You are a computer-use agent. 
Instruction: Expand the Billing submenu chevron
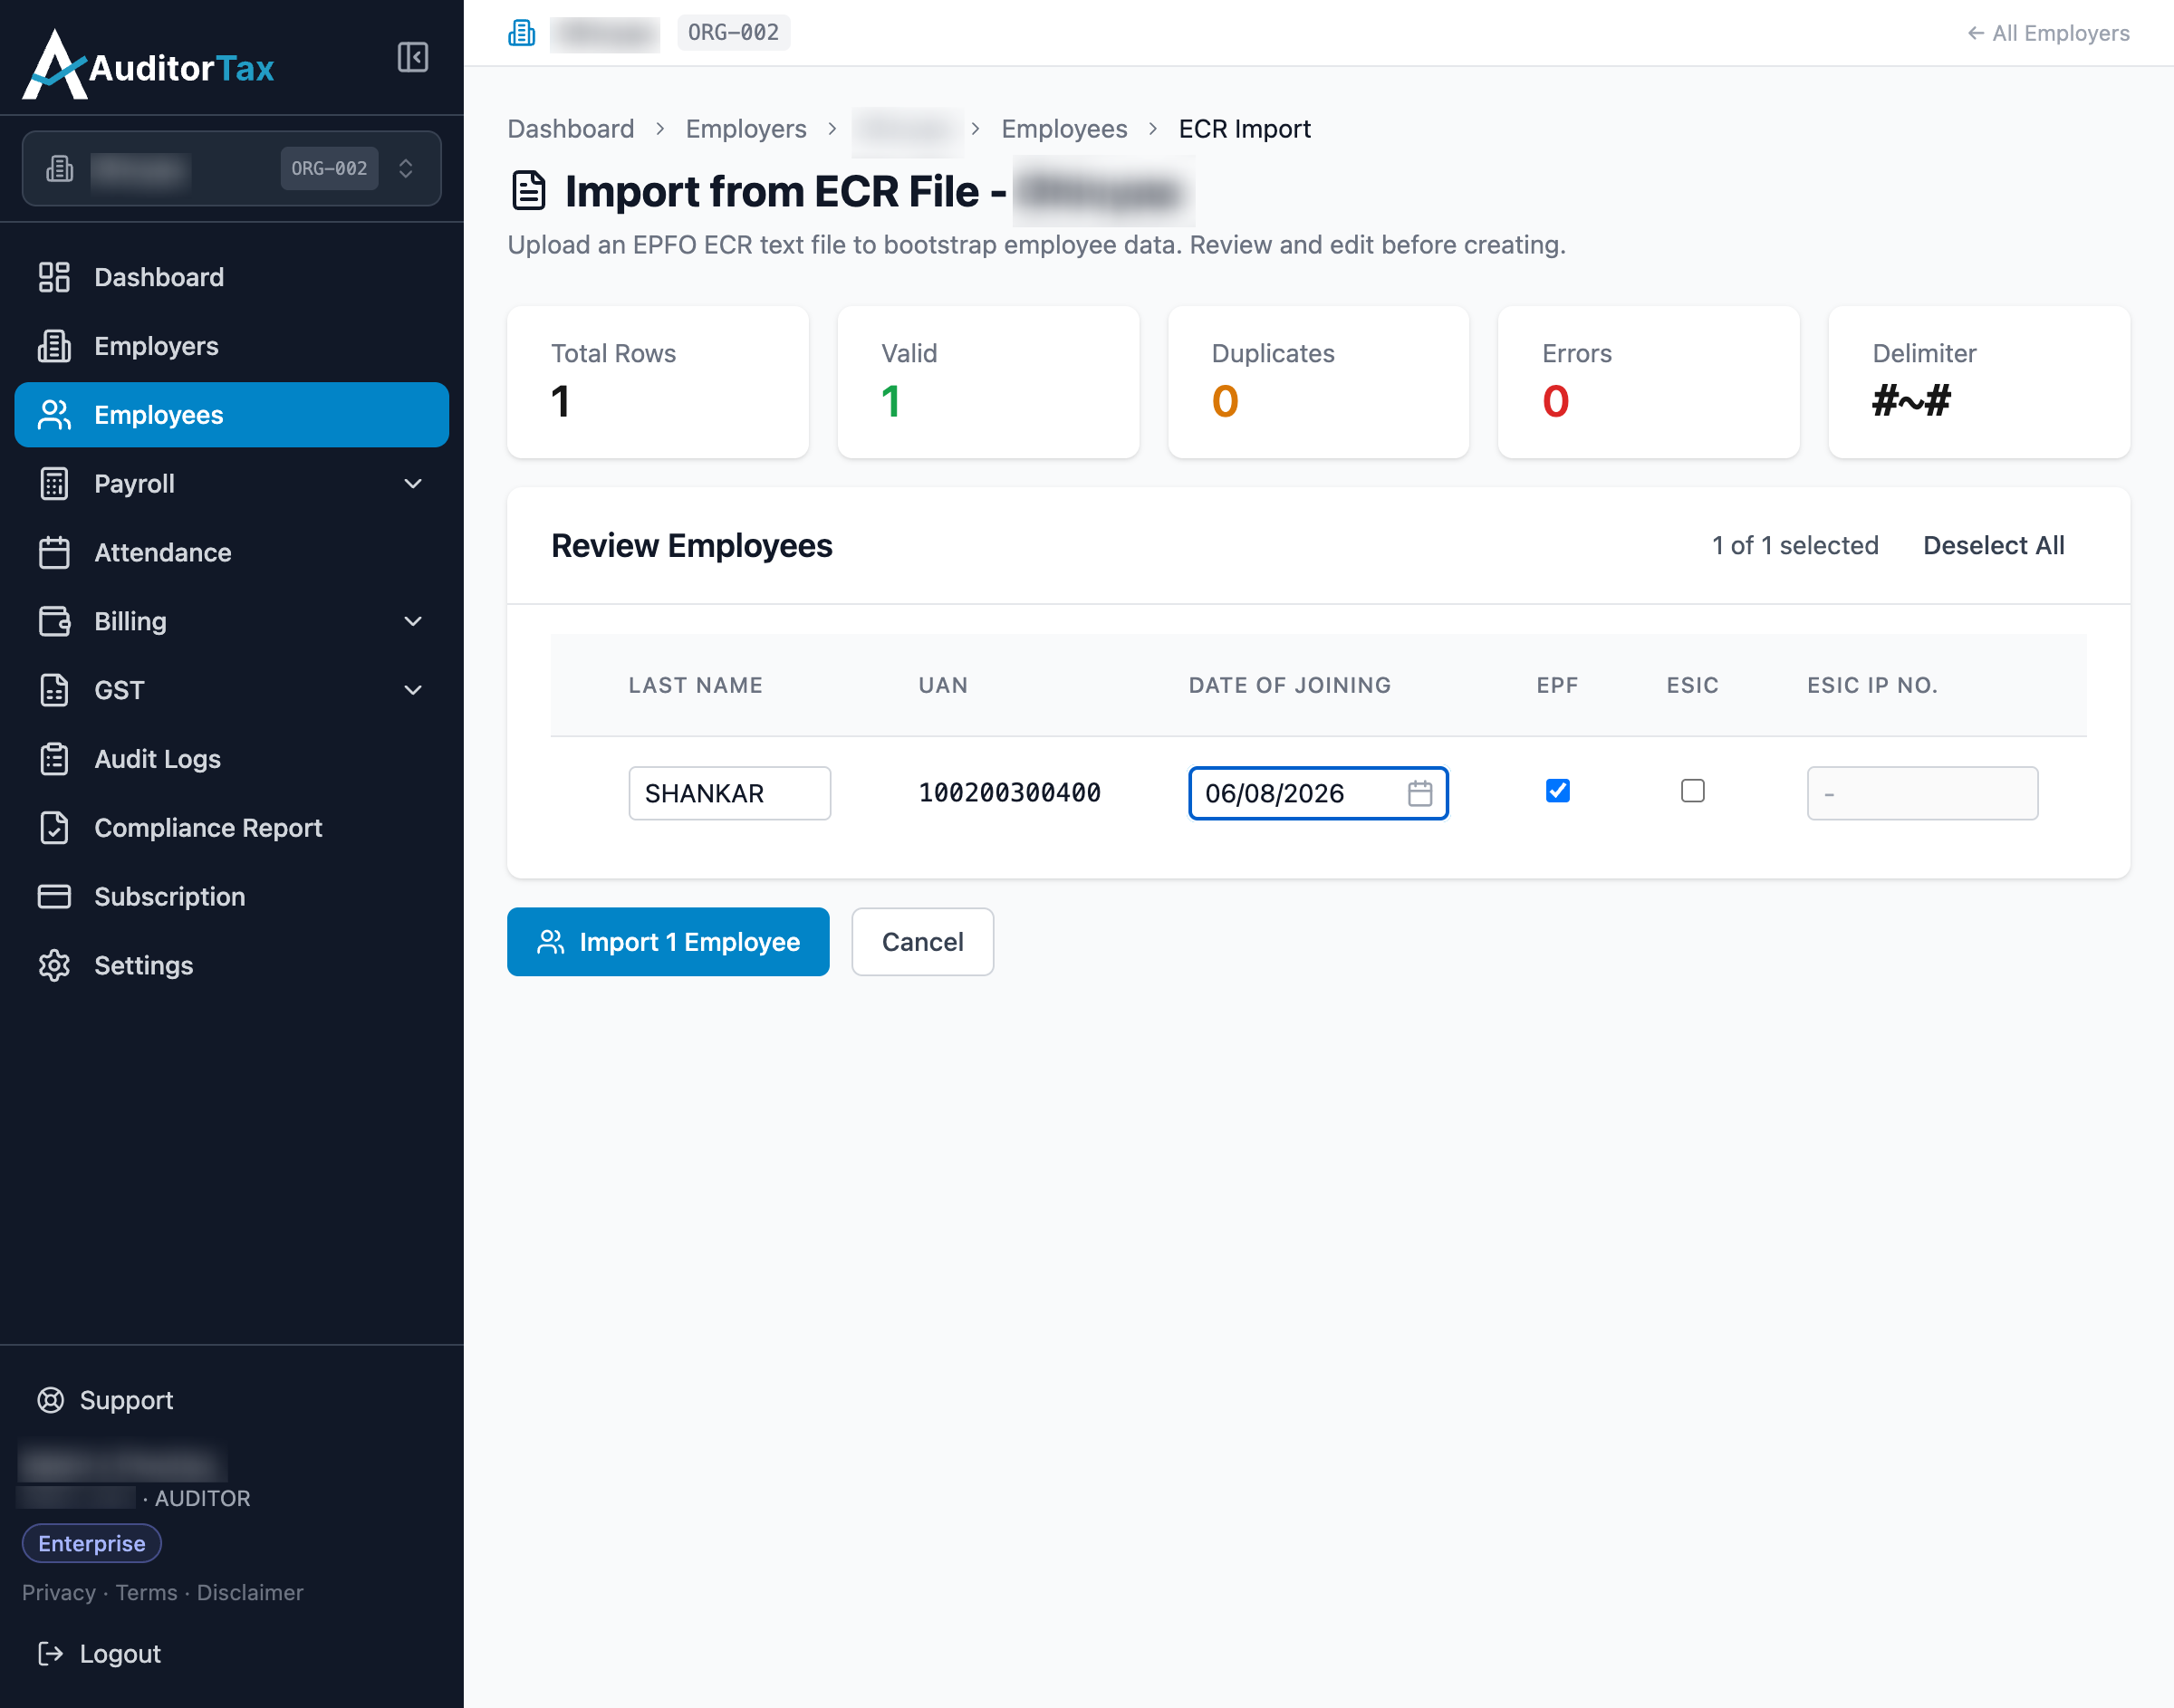(412, 621)
